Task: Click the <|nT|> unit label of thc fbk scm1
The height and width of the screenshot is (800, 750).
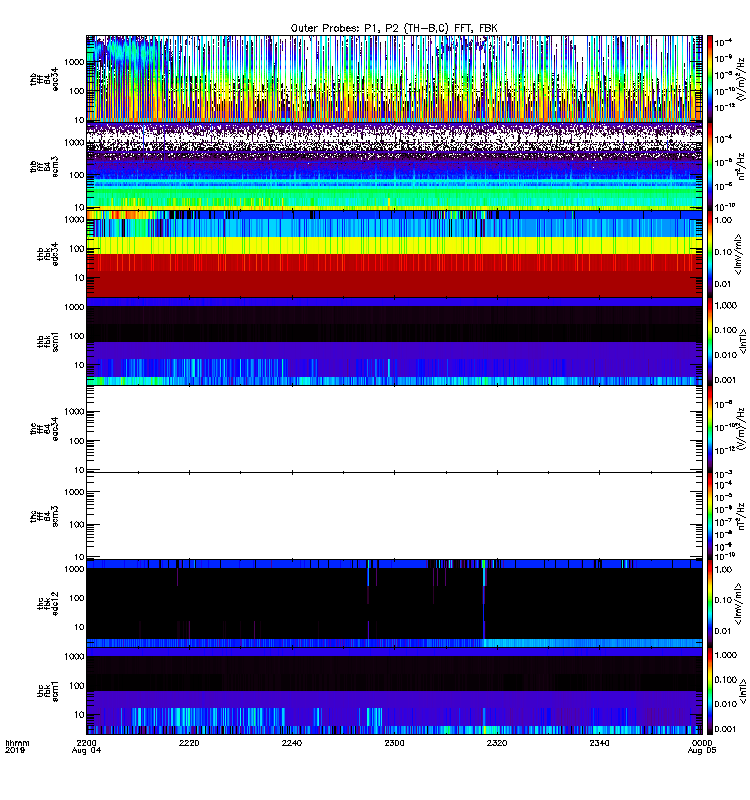Action: (x=743, y=691)
